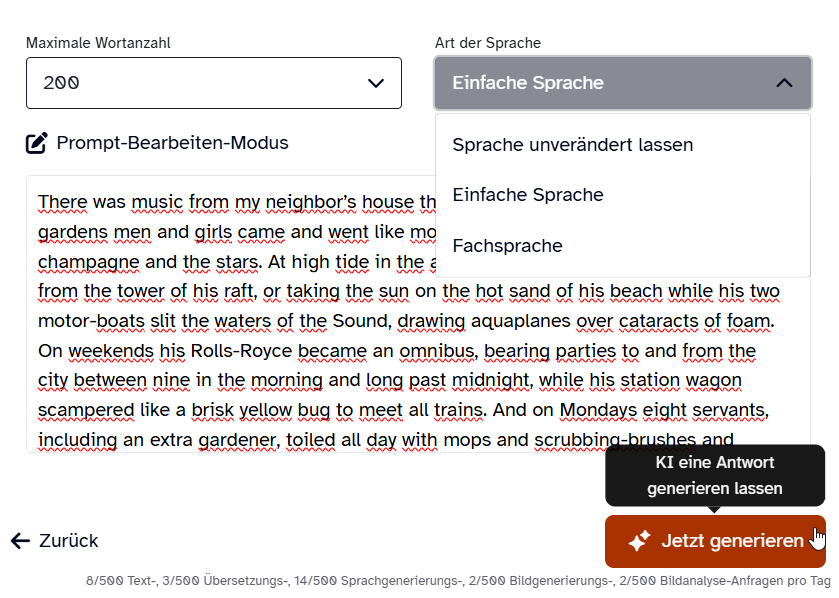
Task: Toggle the Prompt-Bearbeiten-Modus text label
Action: click(x=172, y=143)
